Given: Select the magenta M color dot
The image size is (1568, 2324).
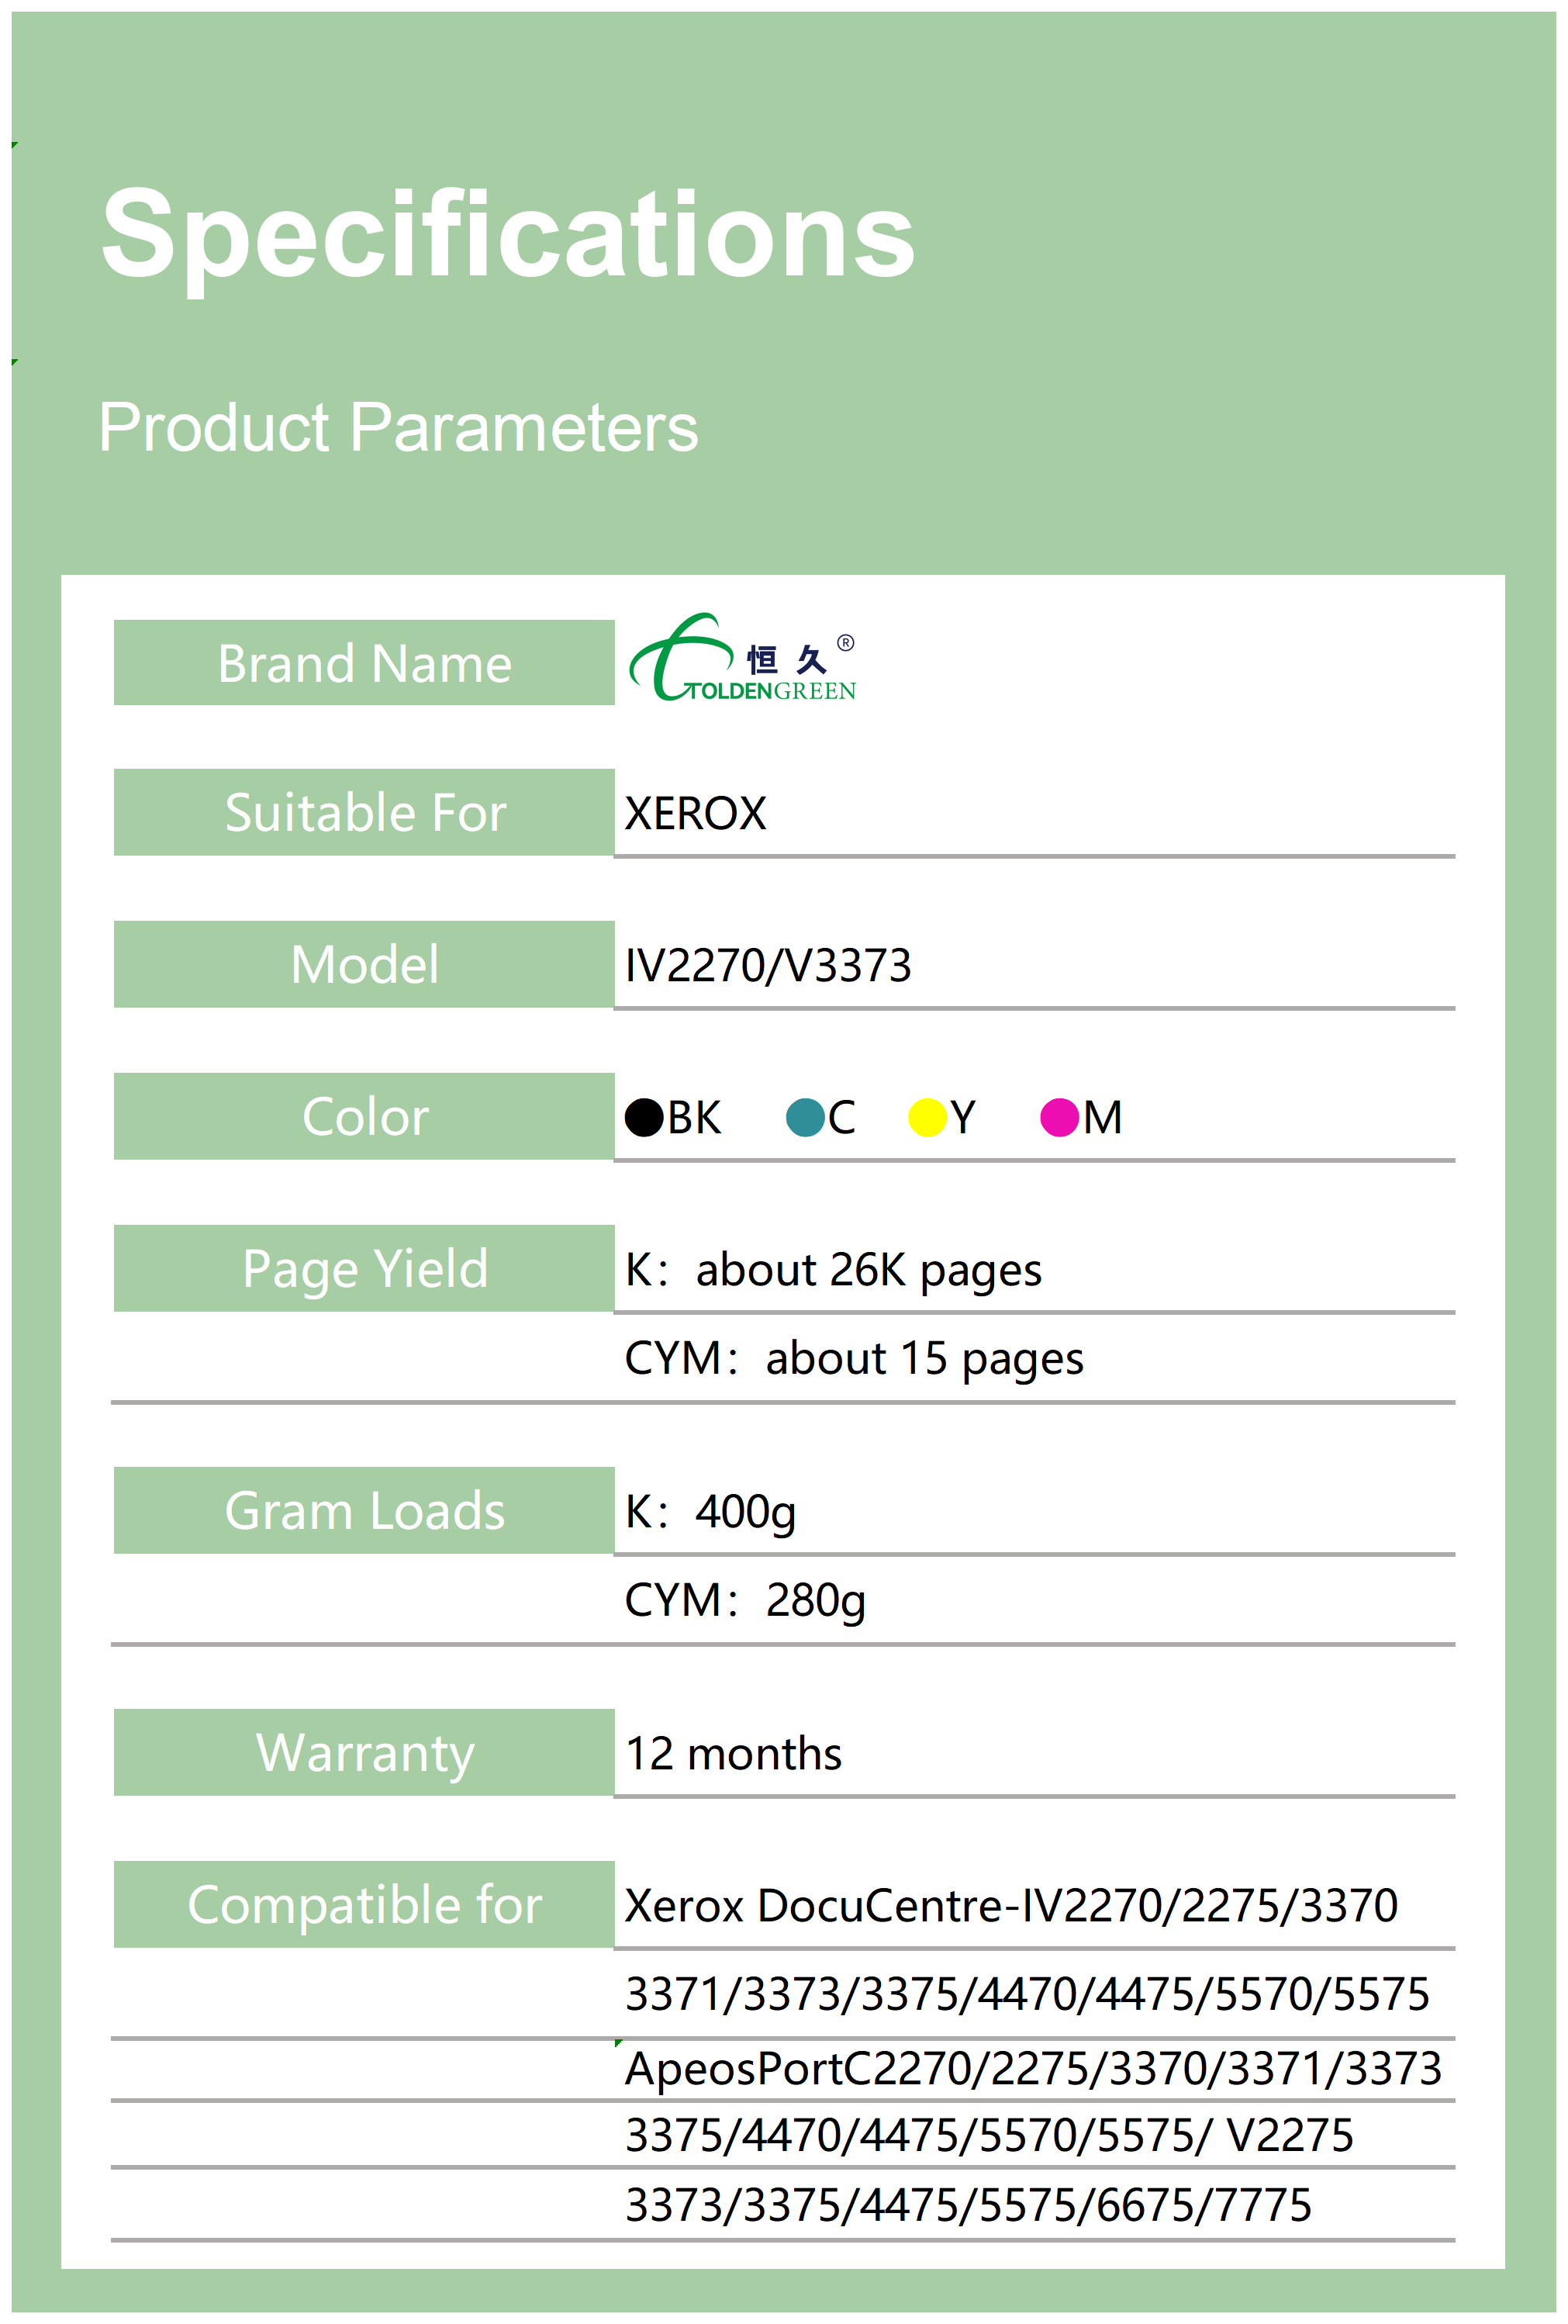Looking at the screenshot, I should click(x=1059, y=1117).
